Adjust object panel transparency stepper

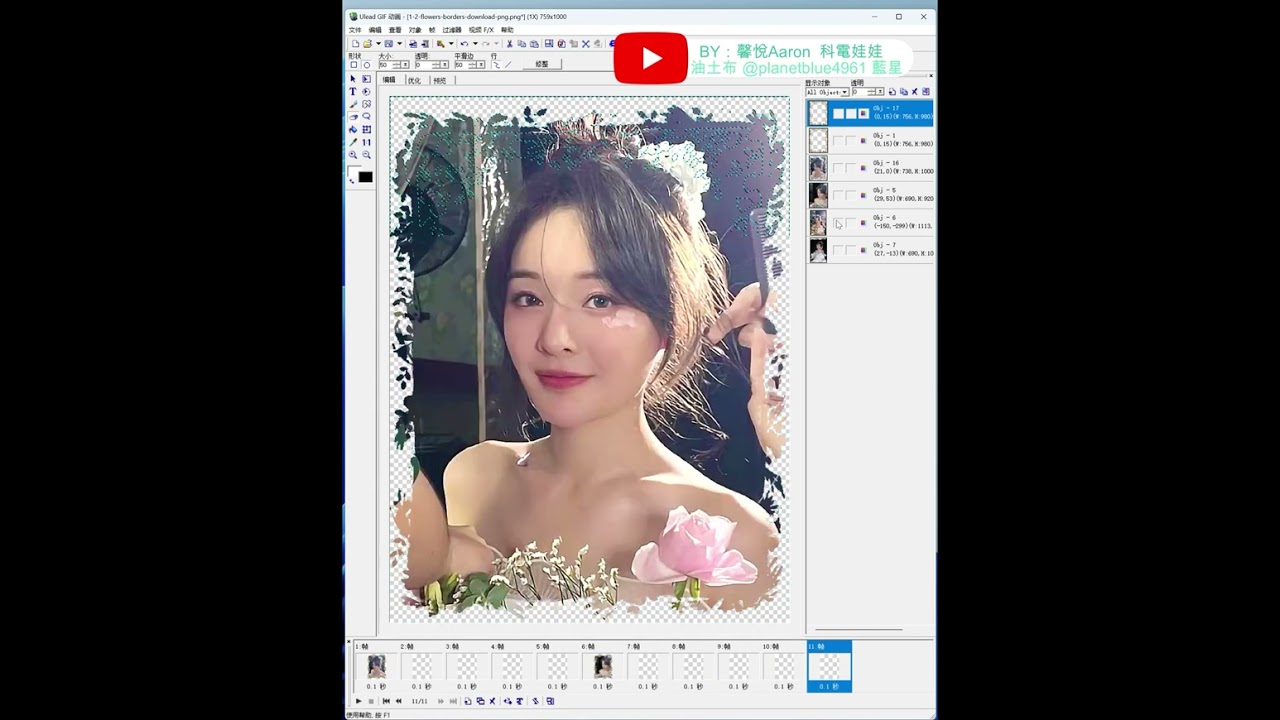(x=870, y=92)
